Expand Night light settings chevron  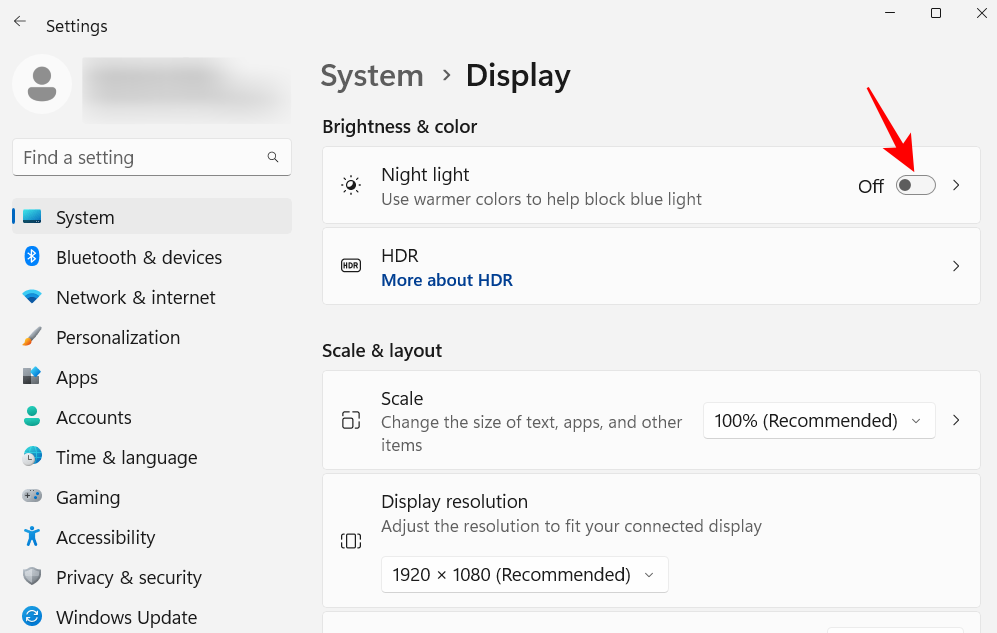pos(956,185)
